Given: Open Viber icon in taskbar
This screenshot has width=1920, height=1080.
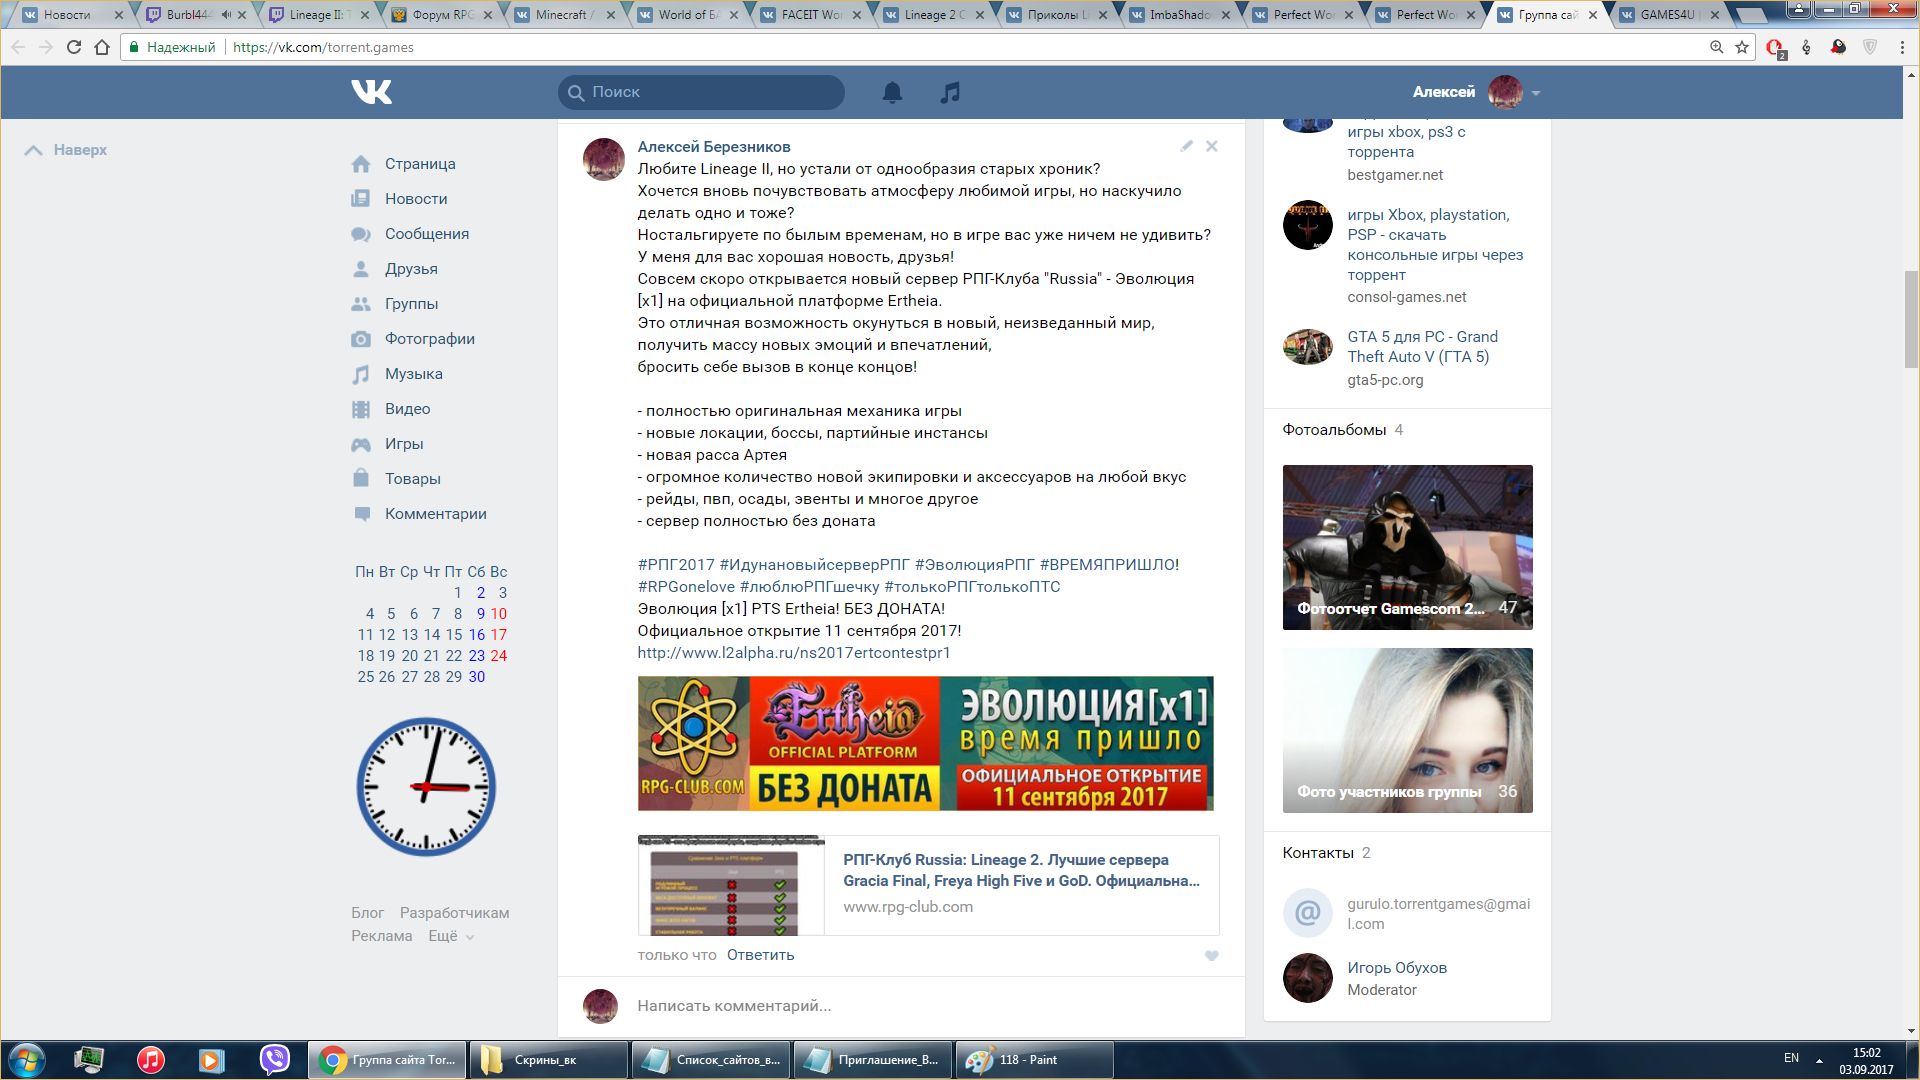Looking at the screenshot, I should pyautogui.click(x=274, y=1060).
